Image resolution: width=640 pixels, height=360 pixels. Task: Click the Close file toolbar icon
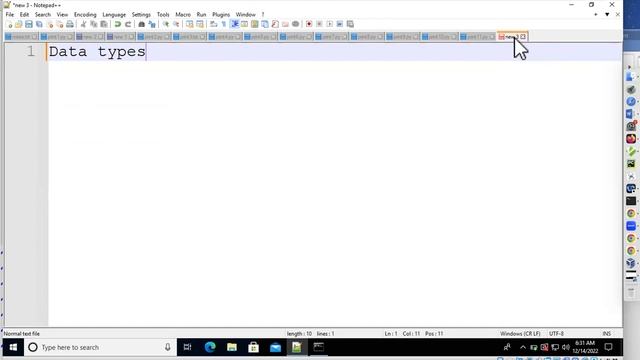[50, 24]
